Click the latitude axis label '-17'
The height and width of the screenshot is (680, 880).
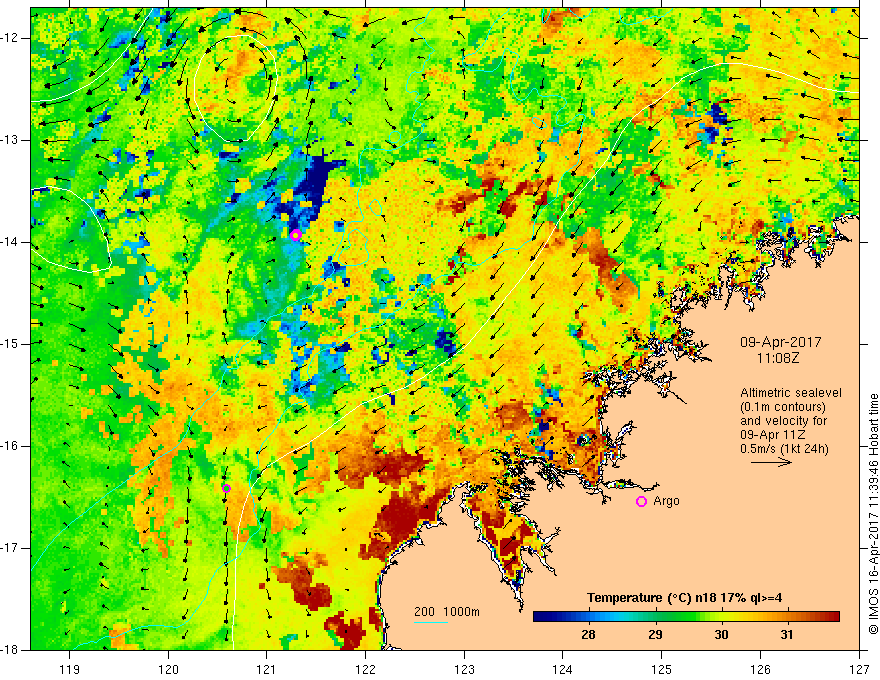(x=10, y=548)
